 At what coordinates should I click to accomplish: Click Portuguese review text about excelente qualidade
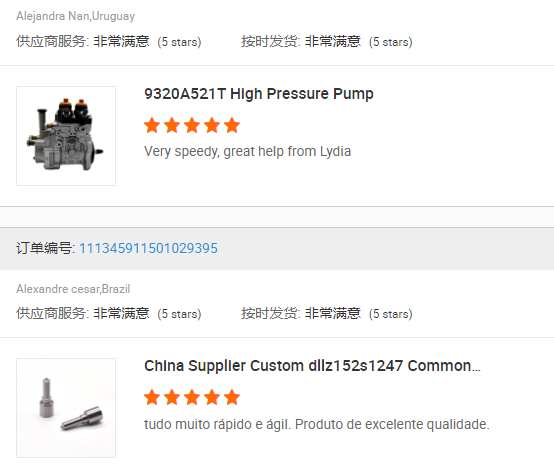(x=317, y=424)
